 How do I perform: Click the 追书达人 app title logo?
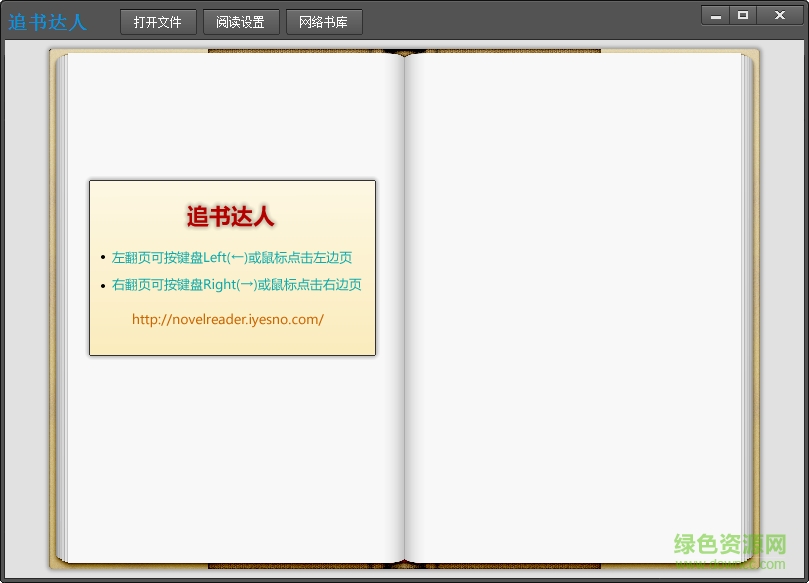click(47, 20)
